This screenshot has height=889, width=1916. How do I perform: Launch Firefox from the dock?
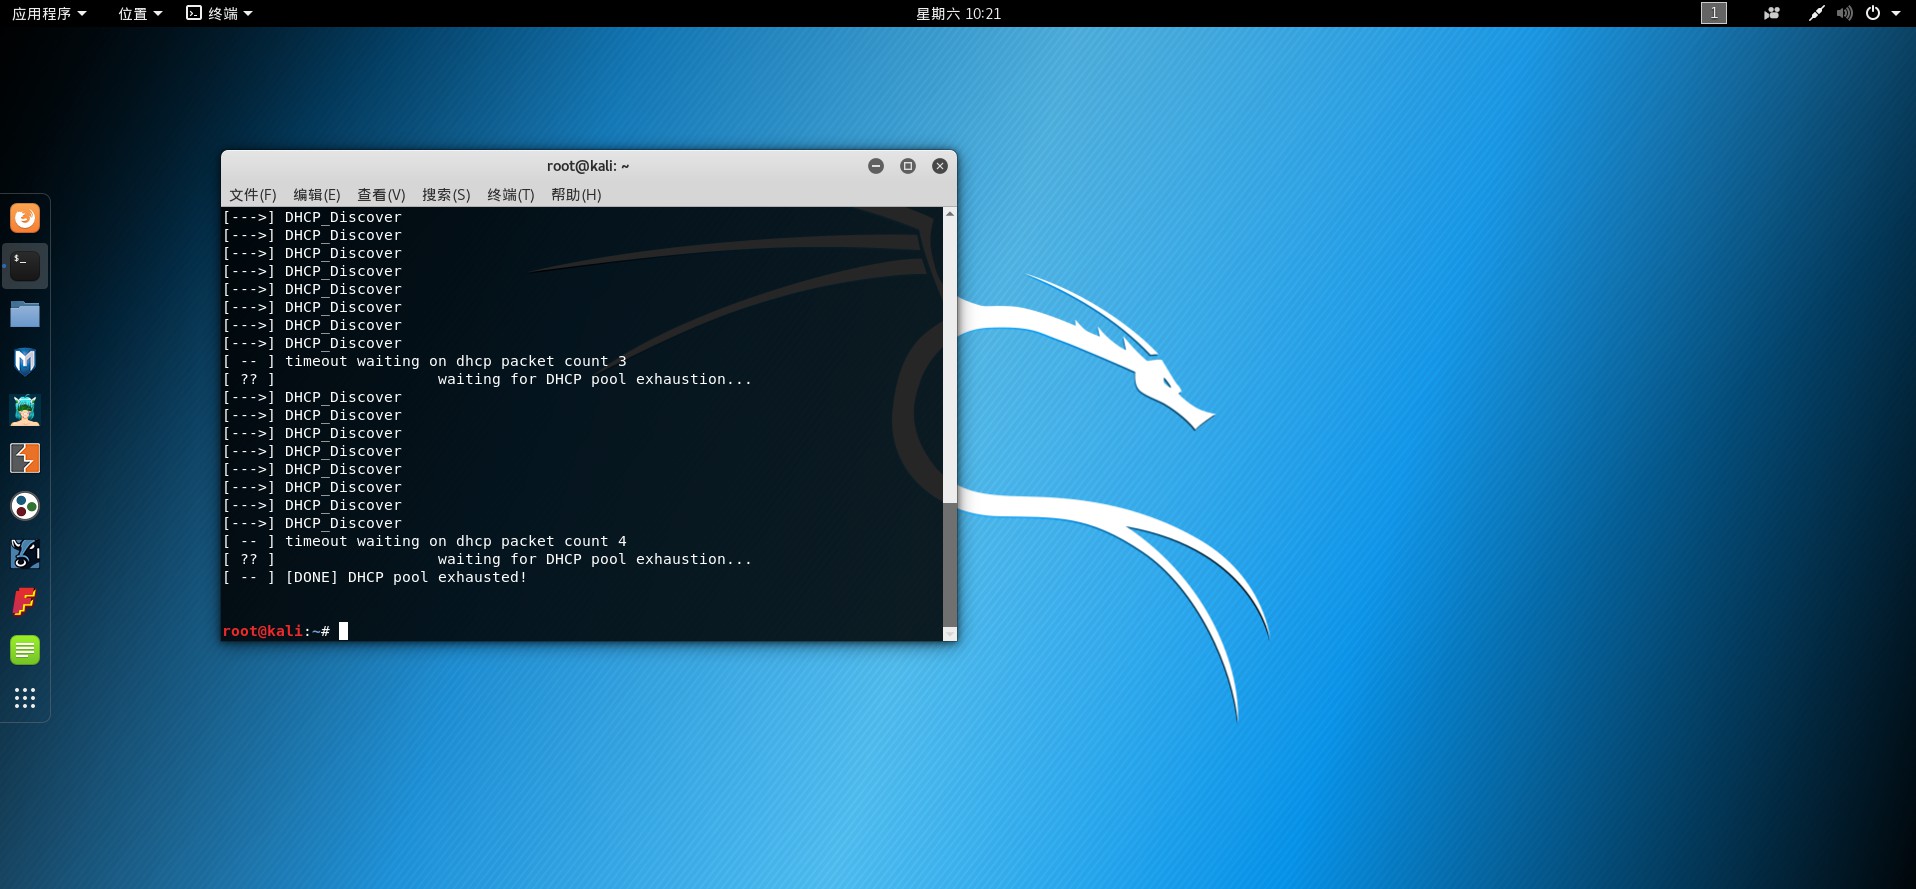click(25, 218)
